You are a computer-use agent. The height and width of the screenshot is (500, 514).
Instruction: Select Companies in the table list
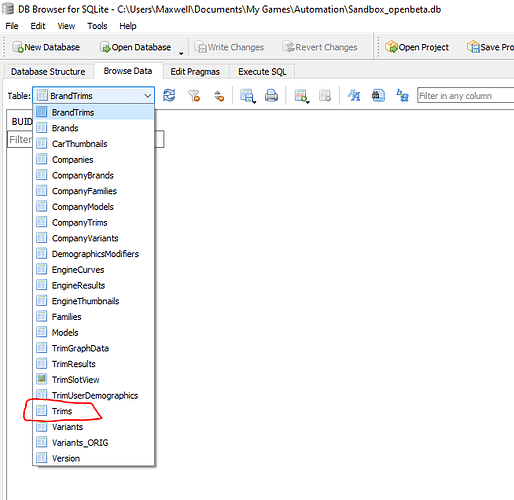tap(93, 160)
